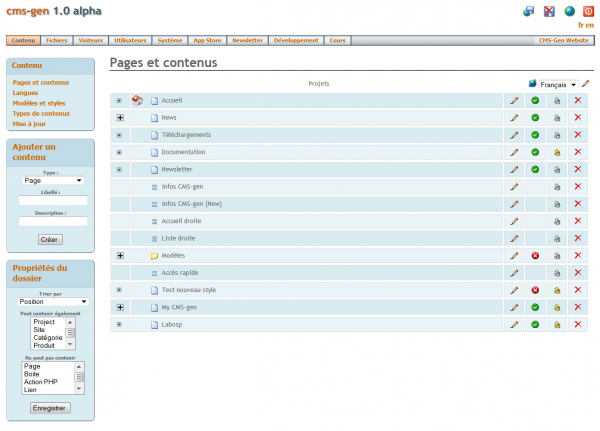Open the Type dropdown showing Page
The width and height of the screenshot is (600, 431).
coord(53,180)
